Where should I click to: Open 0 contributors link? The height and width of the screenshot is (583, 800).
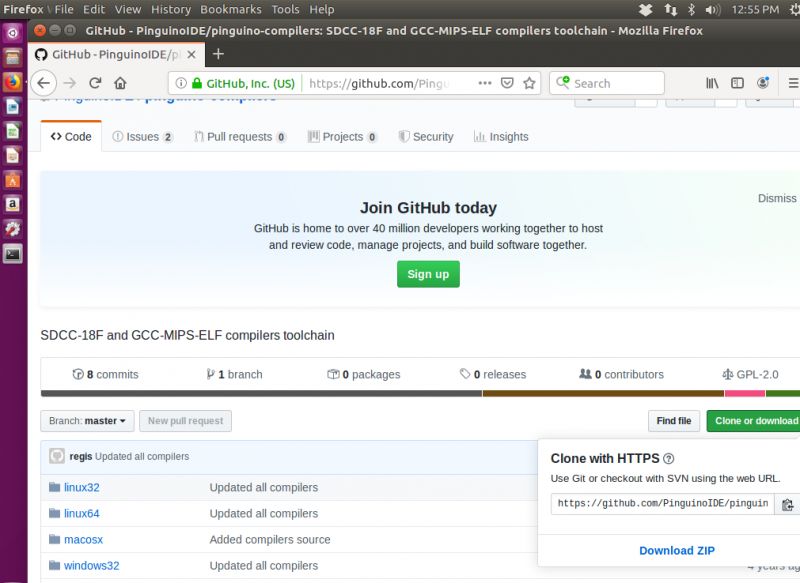point(621,374)
